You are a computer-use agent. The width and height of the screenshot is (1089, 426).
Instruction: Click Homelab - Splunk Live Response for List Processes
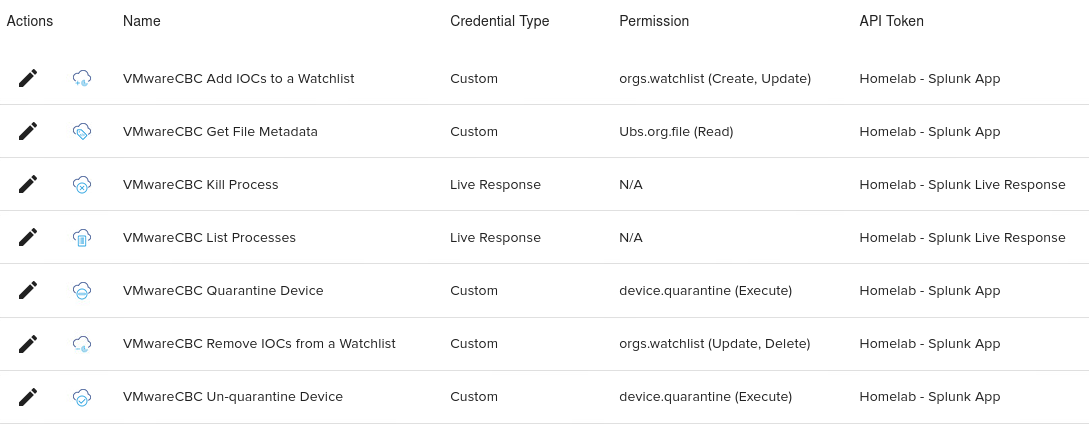tap(962, 237)
